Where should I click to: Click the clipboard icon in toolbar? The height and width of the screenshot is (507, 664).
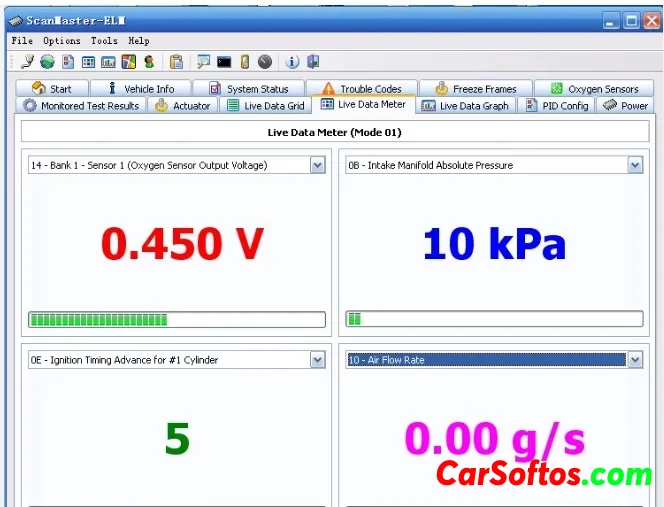[176, 62]
